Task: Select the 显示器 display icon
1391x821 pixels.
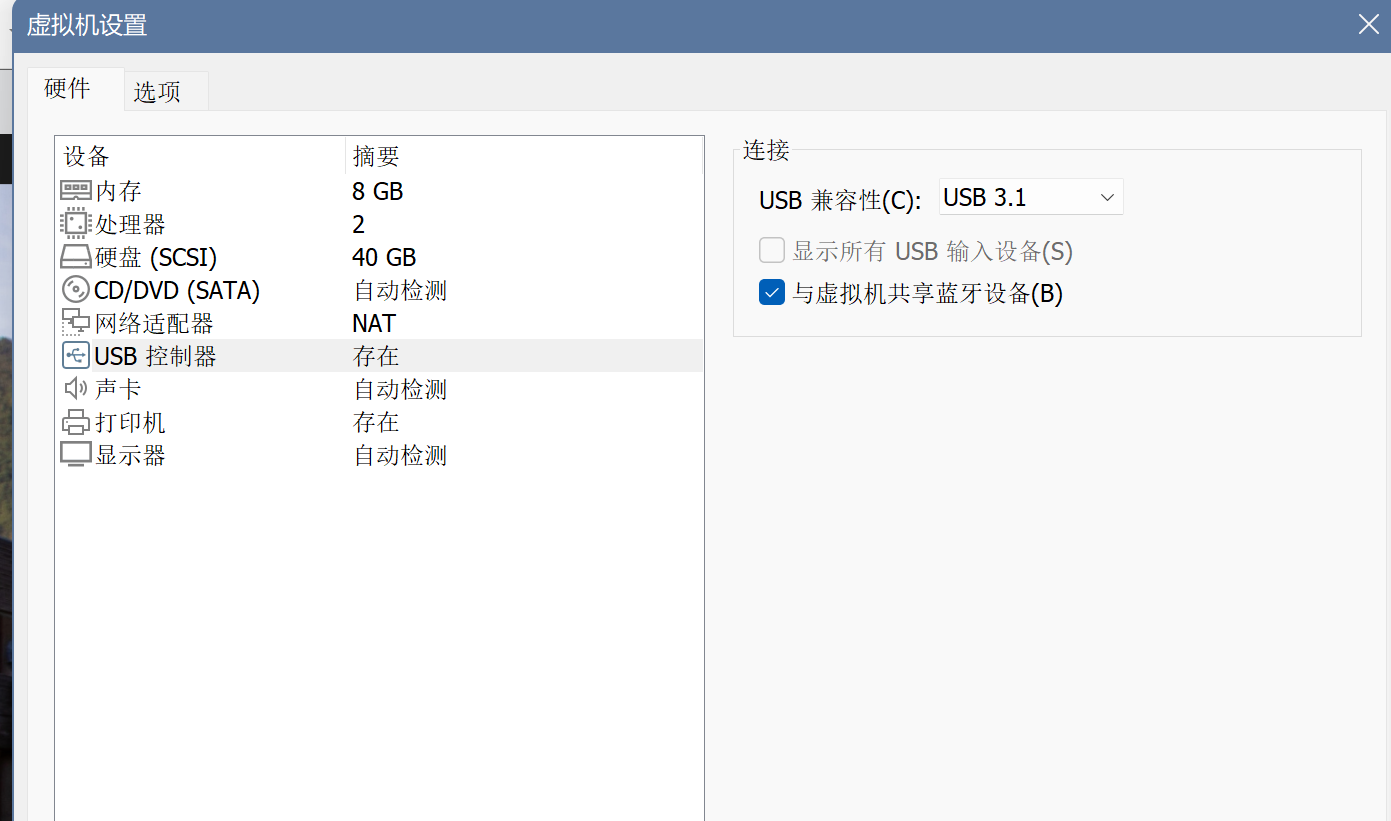Action: [75, 454]
